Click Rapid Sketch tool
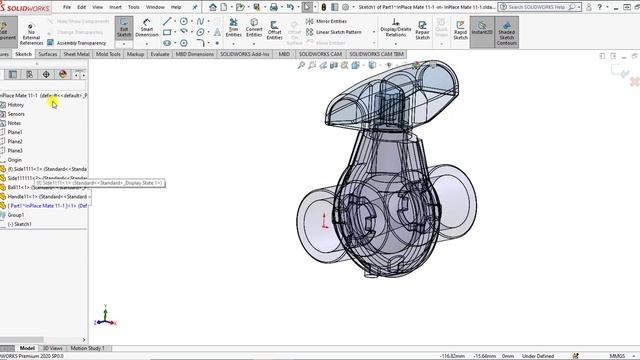Screen dimensions: 640x360 click(x=460, y=30)
